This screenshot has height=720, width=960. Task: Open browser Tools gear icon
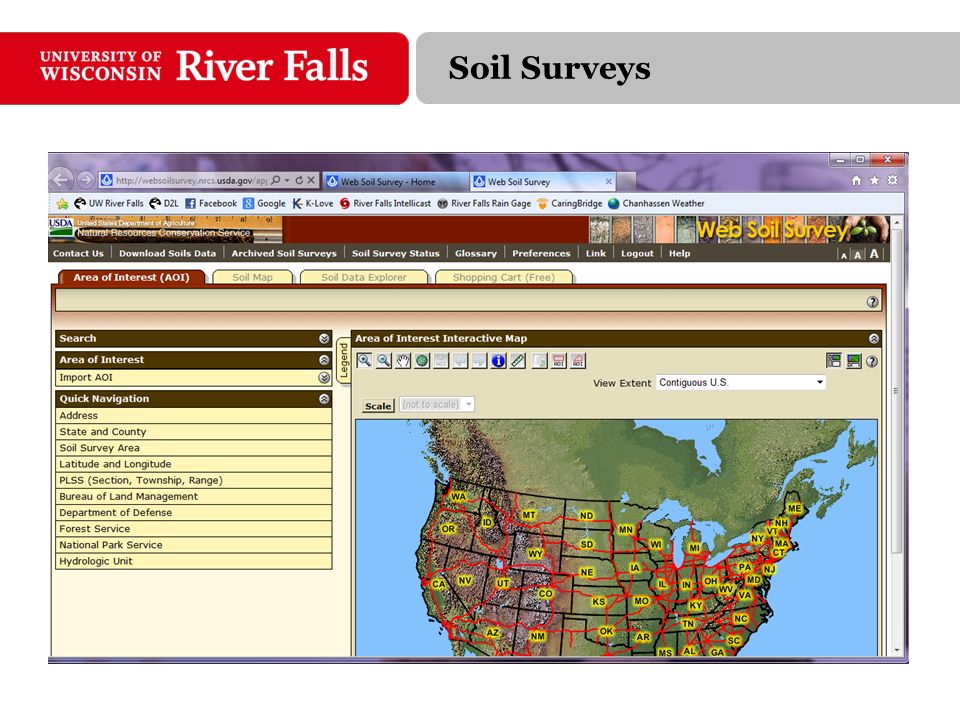[x=893, y=180]
